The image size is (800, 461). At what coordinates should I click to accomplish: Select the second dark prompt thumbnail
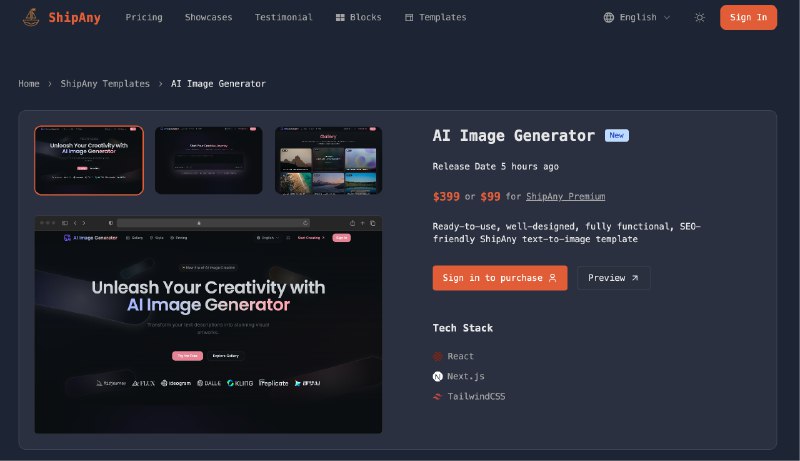(209, 160)
